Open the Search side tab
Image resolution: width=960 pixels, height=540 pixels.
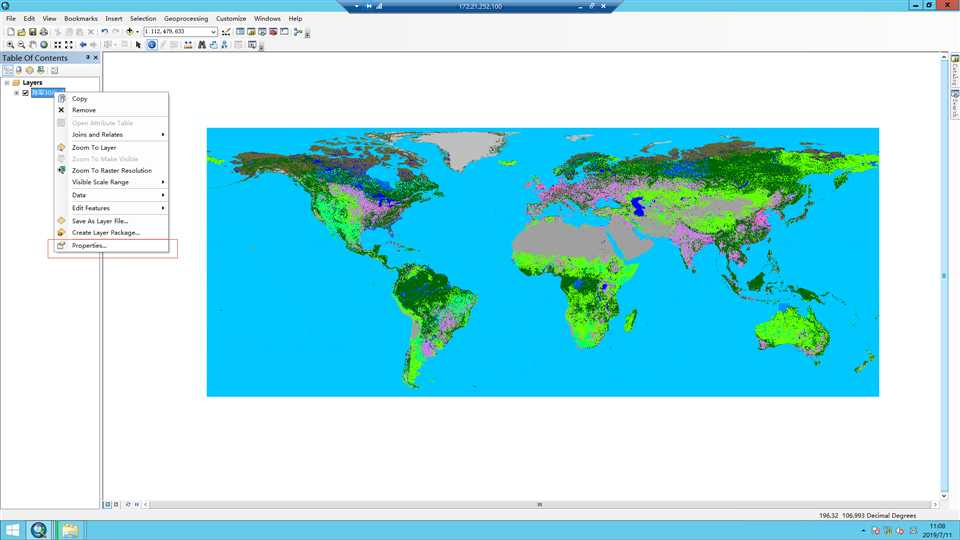point(955,104)
